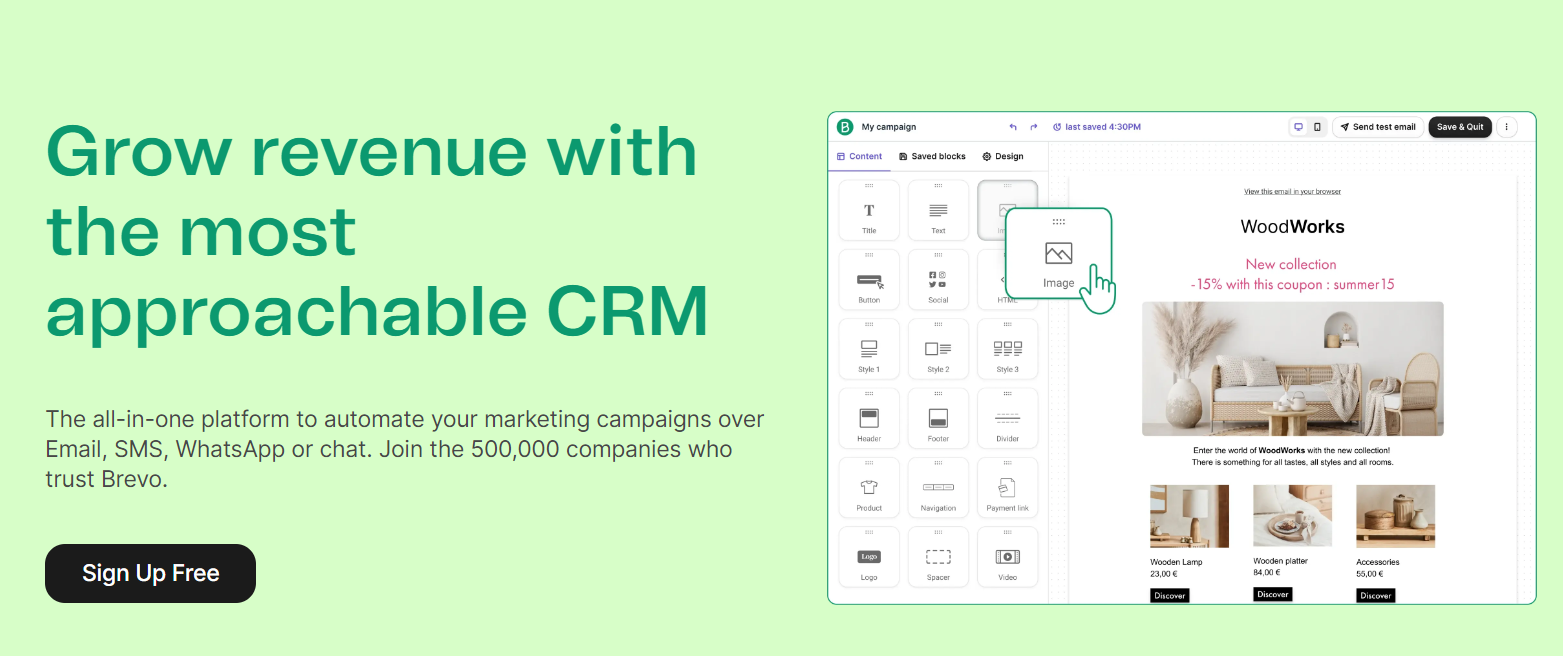Image resolution: width=1563 pixels, height=656 pixels.
Task: Insert the Divider block
Action: click(x=1007, y=418)
